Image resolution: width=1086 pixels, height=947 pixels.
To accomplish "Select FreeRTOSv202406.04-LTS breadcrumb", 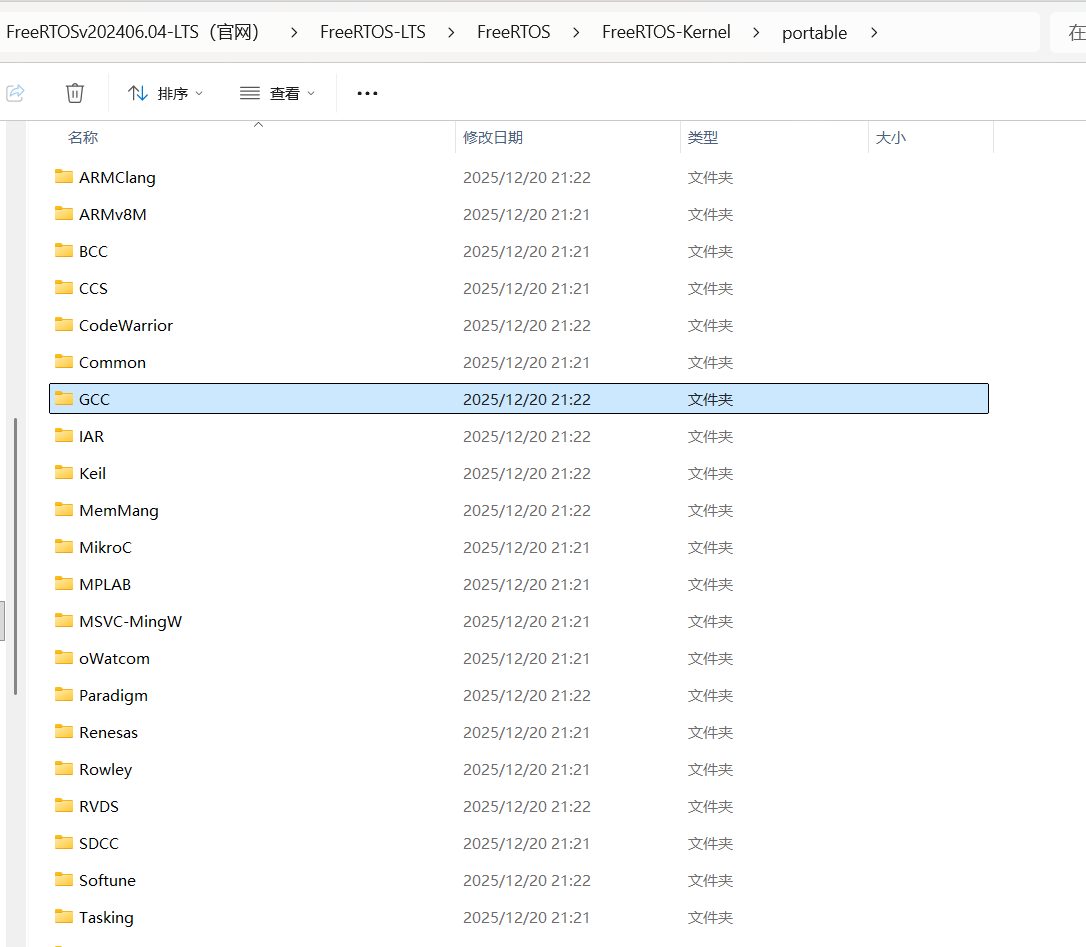I will (132, 33).
